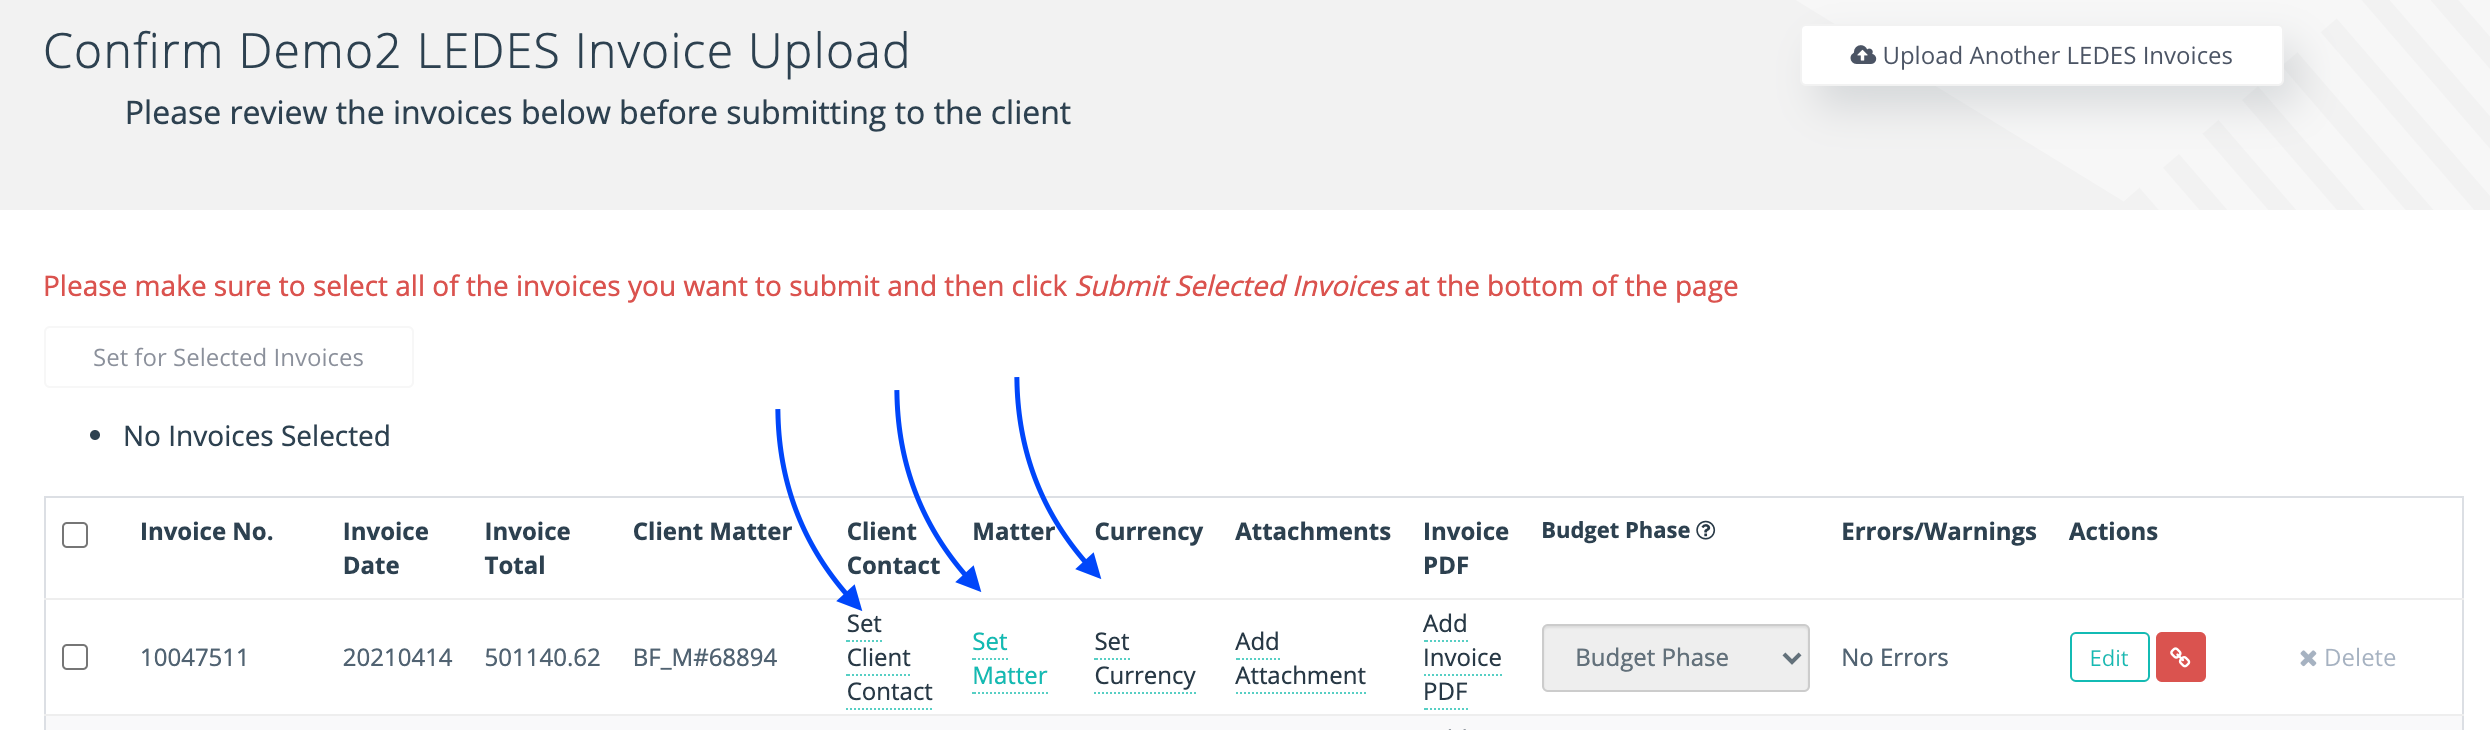This screenshot has height=730, width=2490.
Task: Click the Invoice No. column header
Action: click(x=206, y=531)
